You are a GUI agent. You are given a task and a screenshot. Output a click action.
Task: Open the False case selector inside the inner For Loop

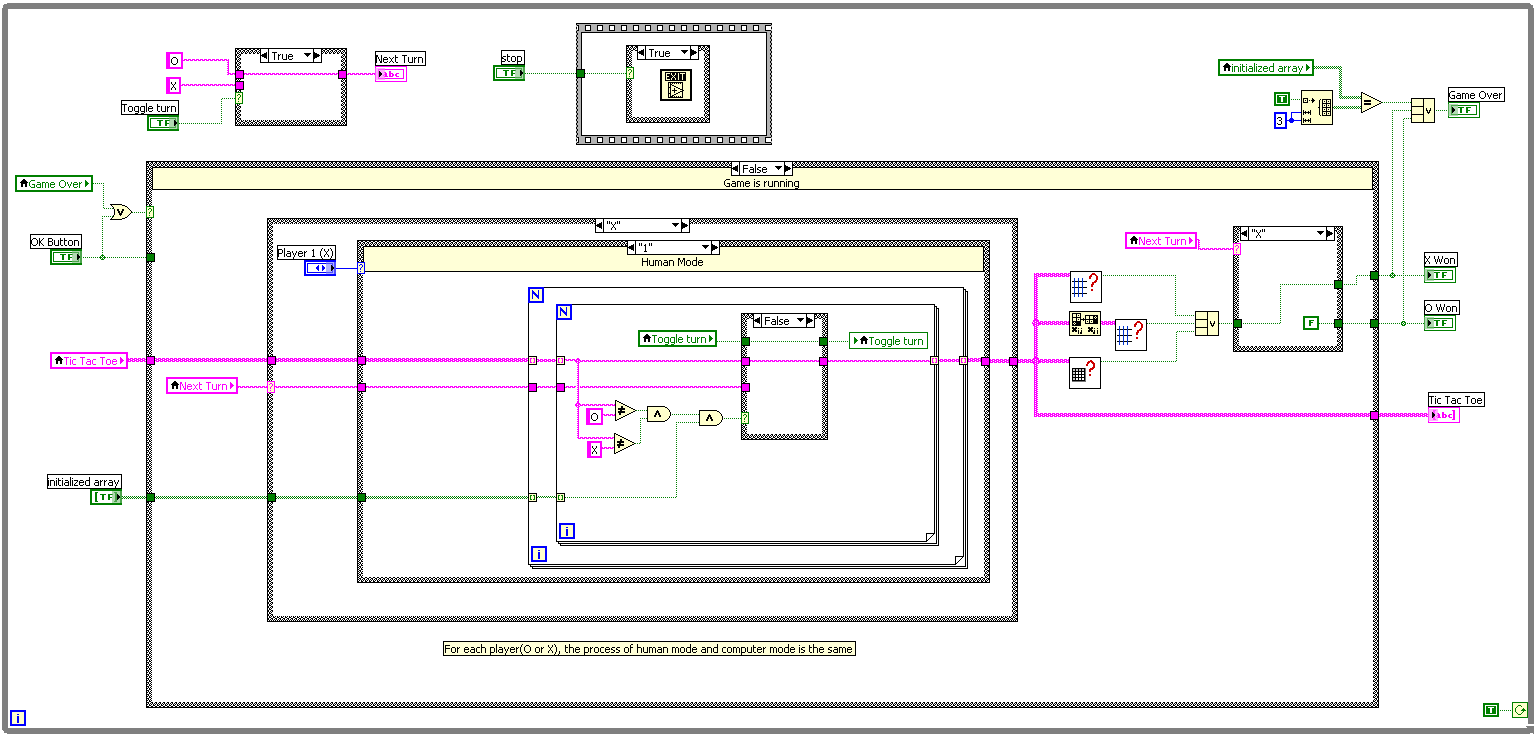click(784, 321)
